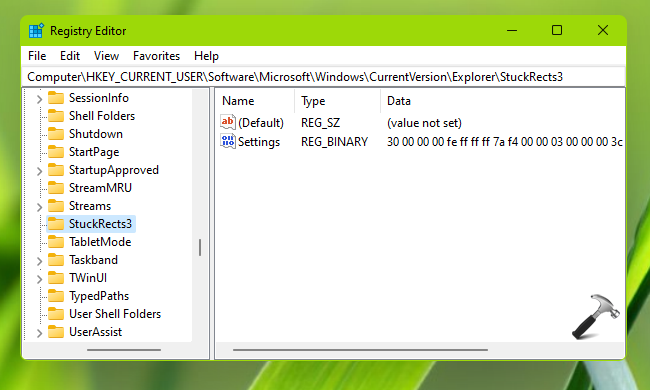
Task: Open the Favorites menu
Action: (x=156, y=56)
